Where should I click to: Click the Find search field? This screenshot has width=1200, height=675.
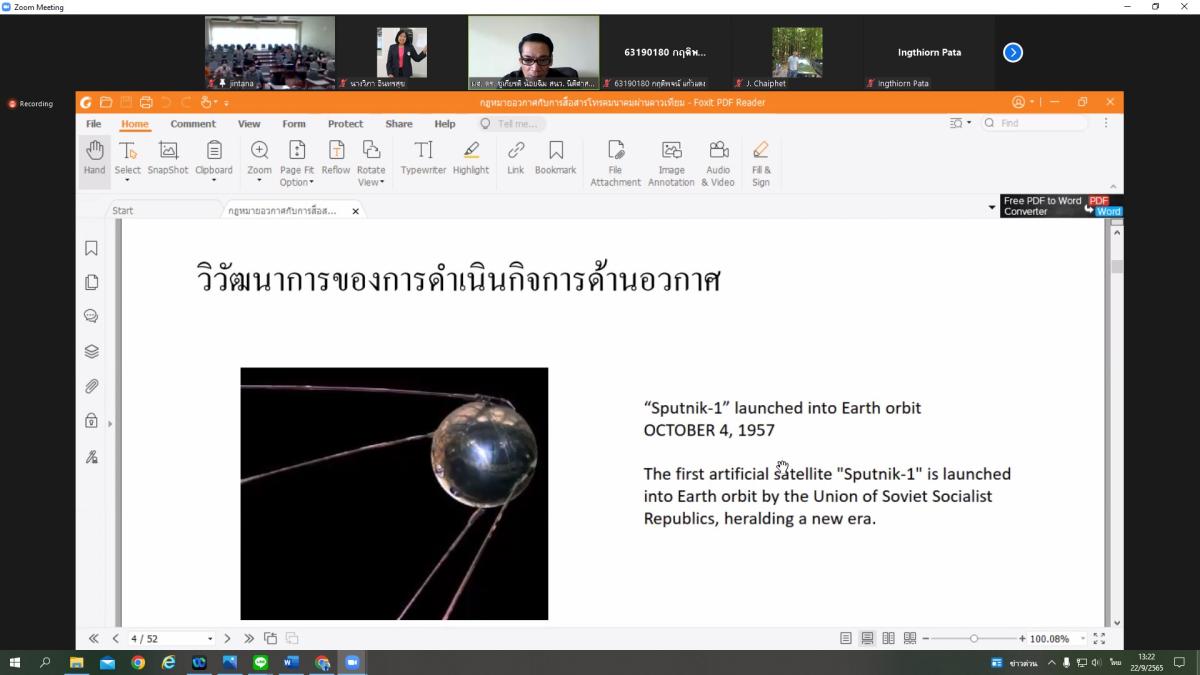pos(1034,123)
